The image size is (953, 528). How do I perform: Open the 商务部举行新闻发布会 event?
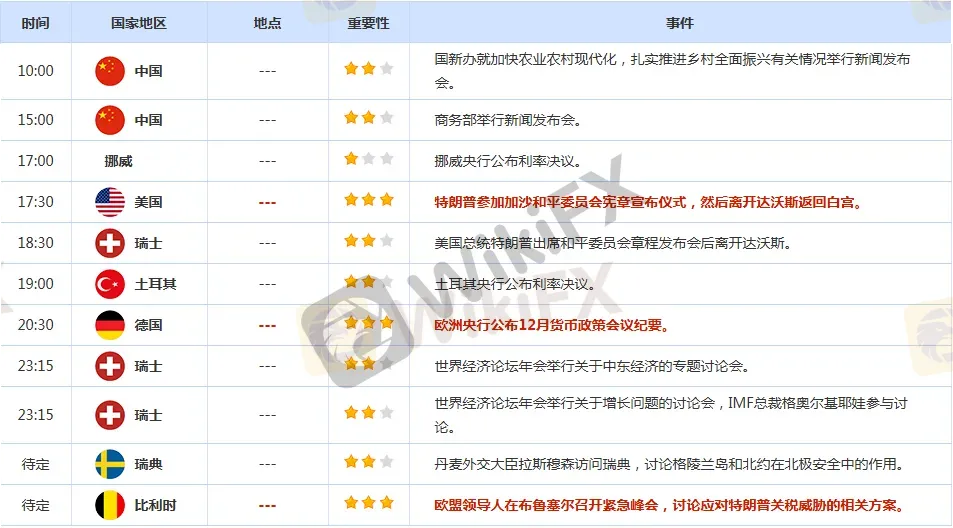[507, 120]
